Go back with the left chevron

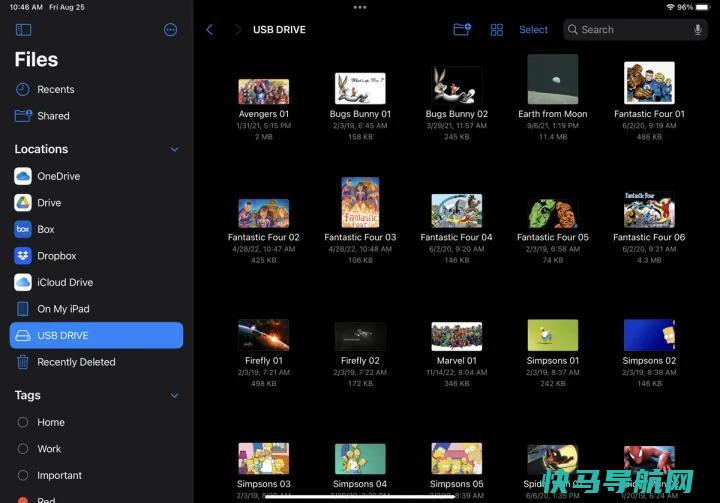[x=210, y=30]
